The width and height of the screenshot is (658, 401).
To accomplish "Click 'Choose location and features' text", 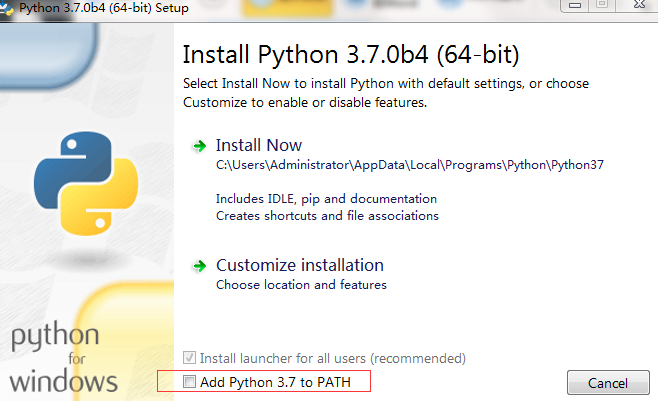I will point(301,285).
